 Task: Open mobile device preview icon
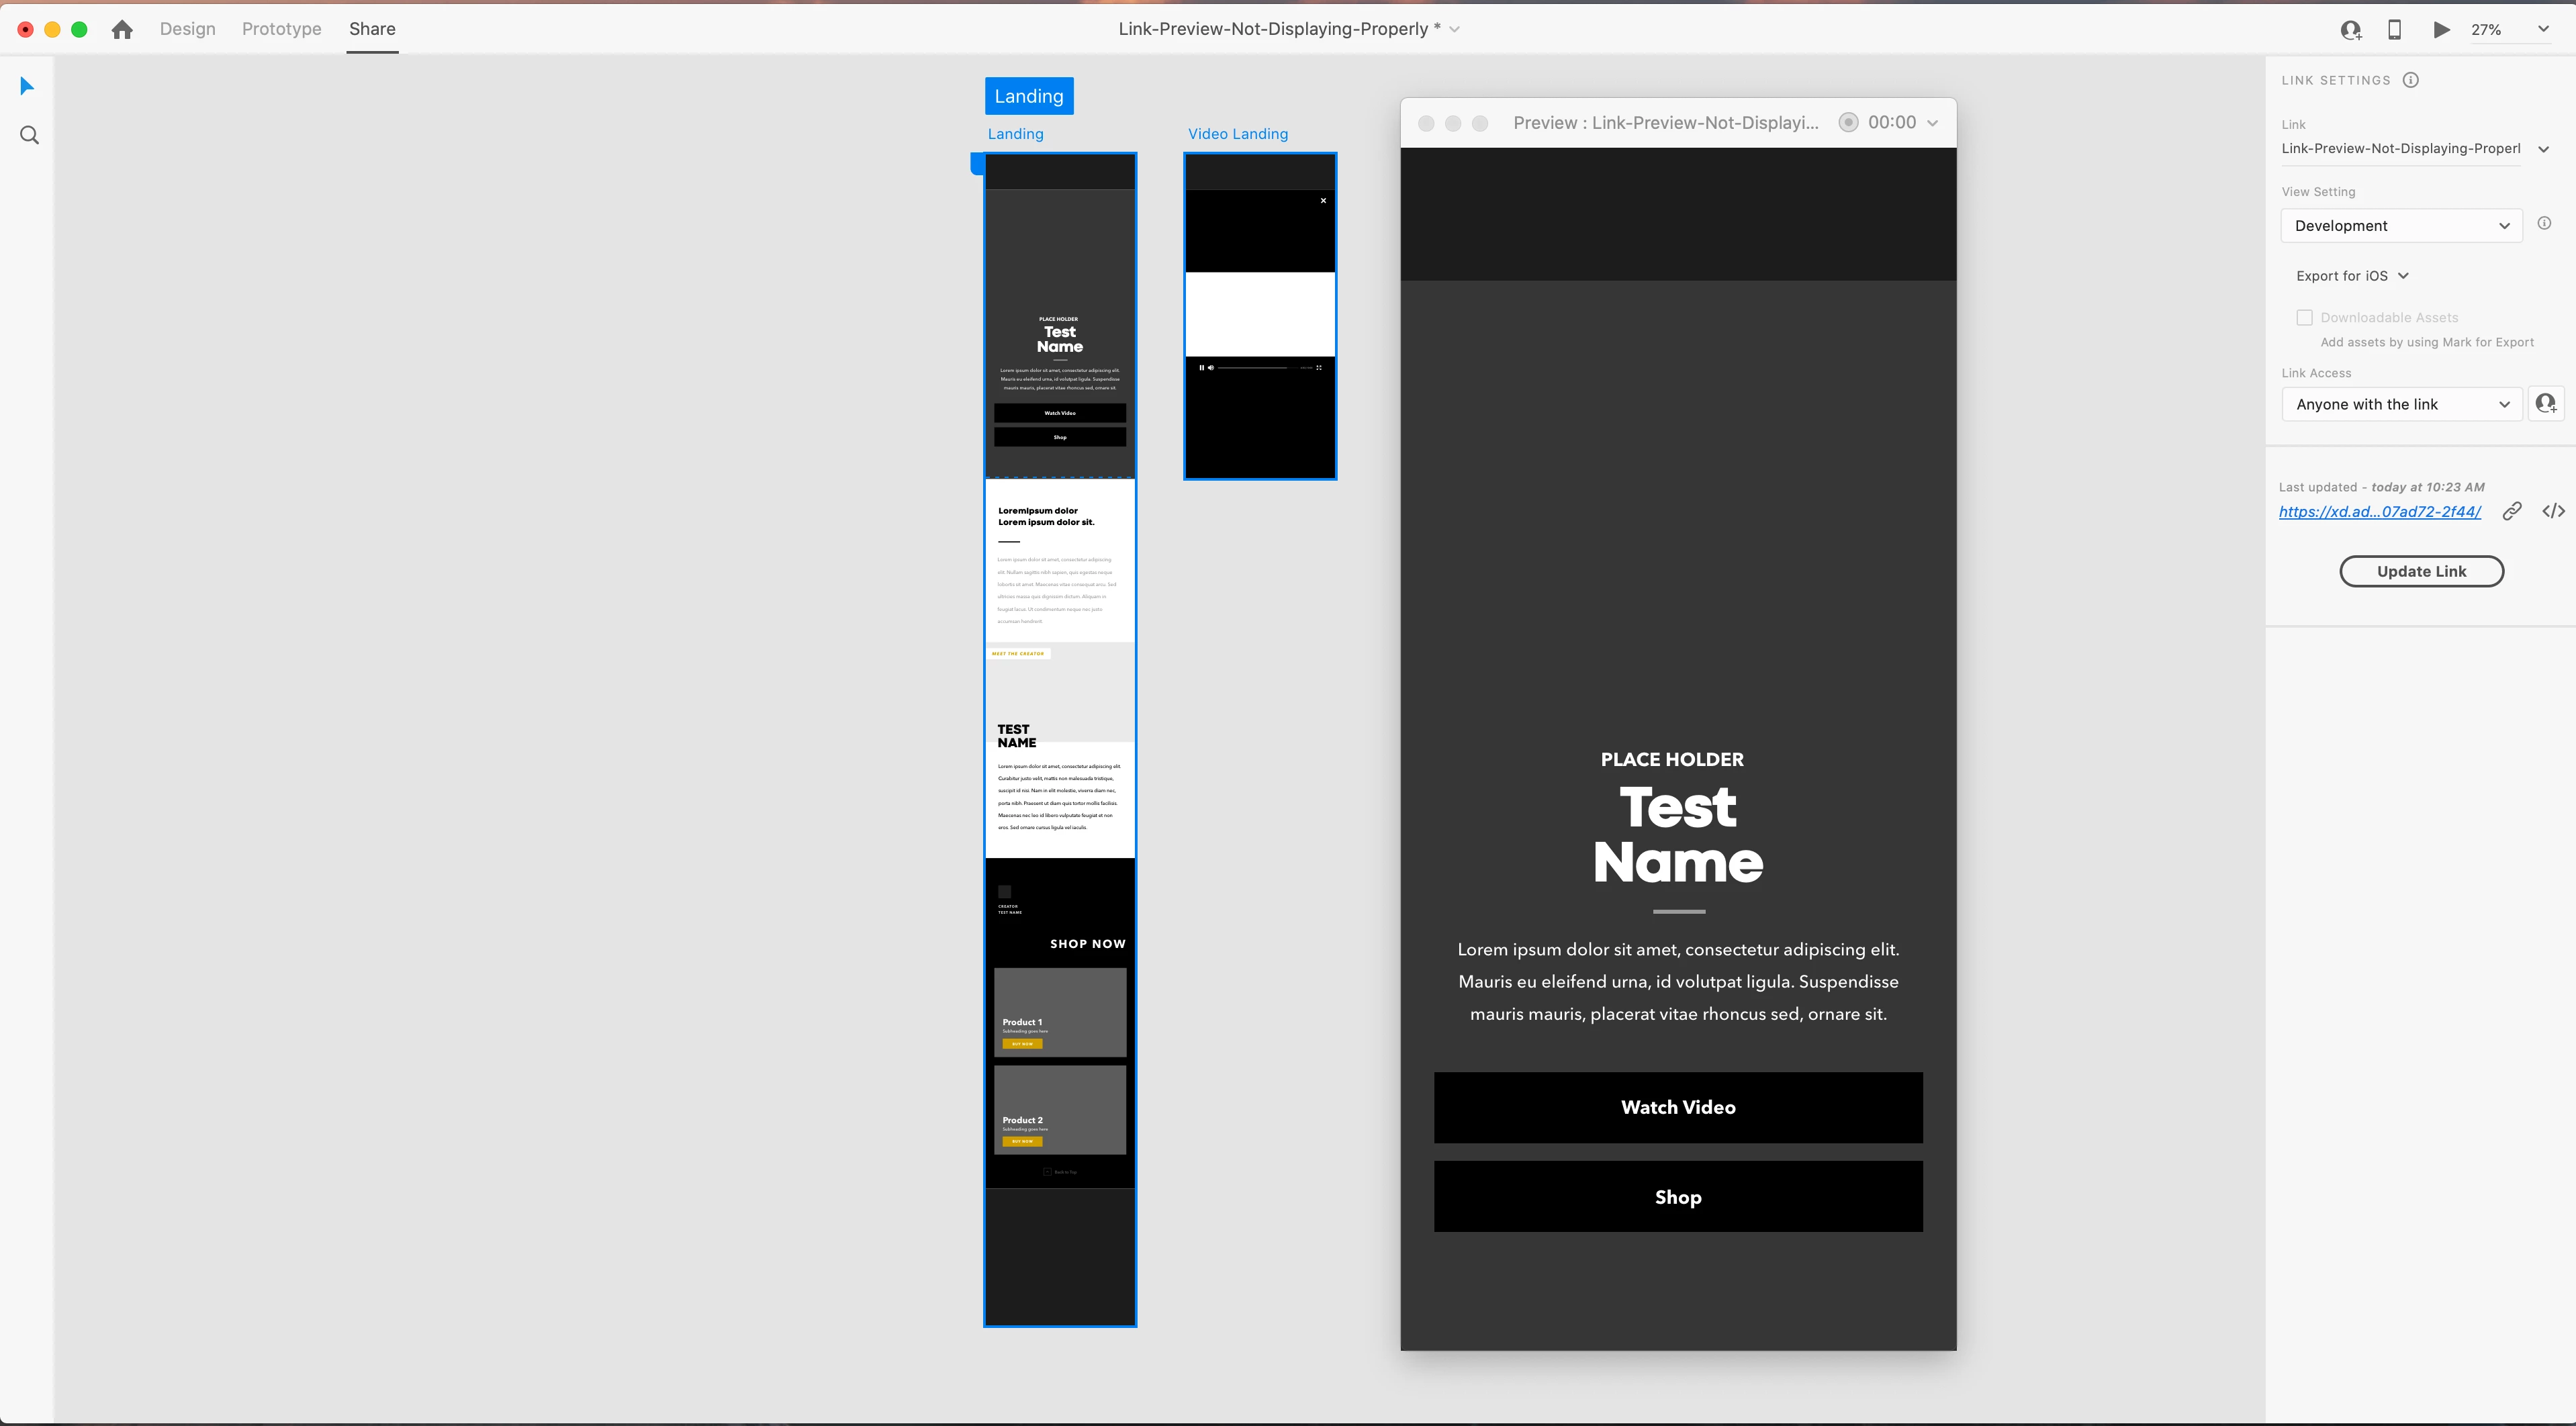[2394, 30]
